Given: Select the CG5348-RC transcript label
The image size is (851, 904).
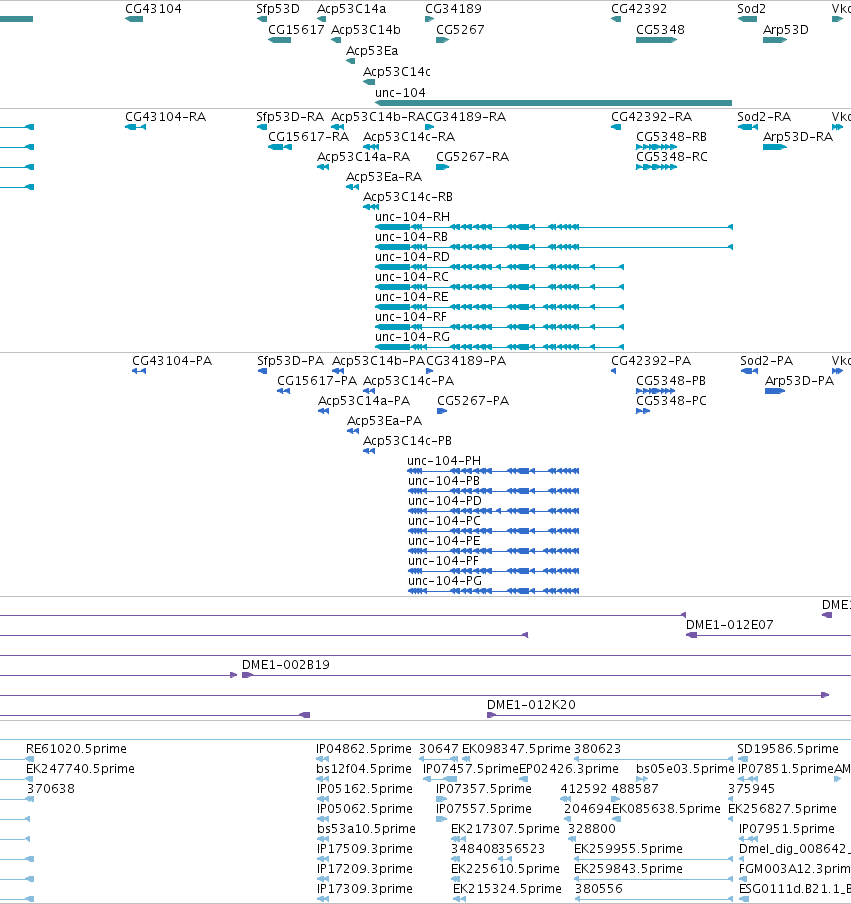Looking at the screenshot, I should pyautogui.click(x=672, y=157).
